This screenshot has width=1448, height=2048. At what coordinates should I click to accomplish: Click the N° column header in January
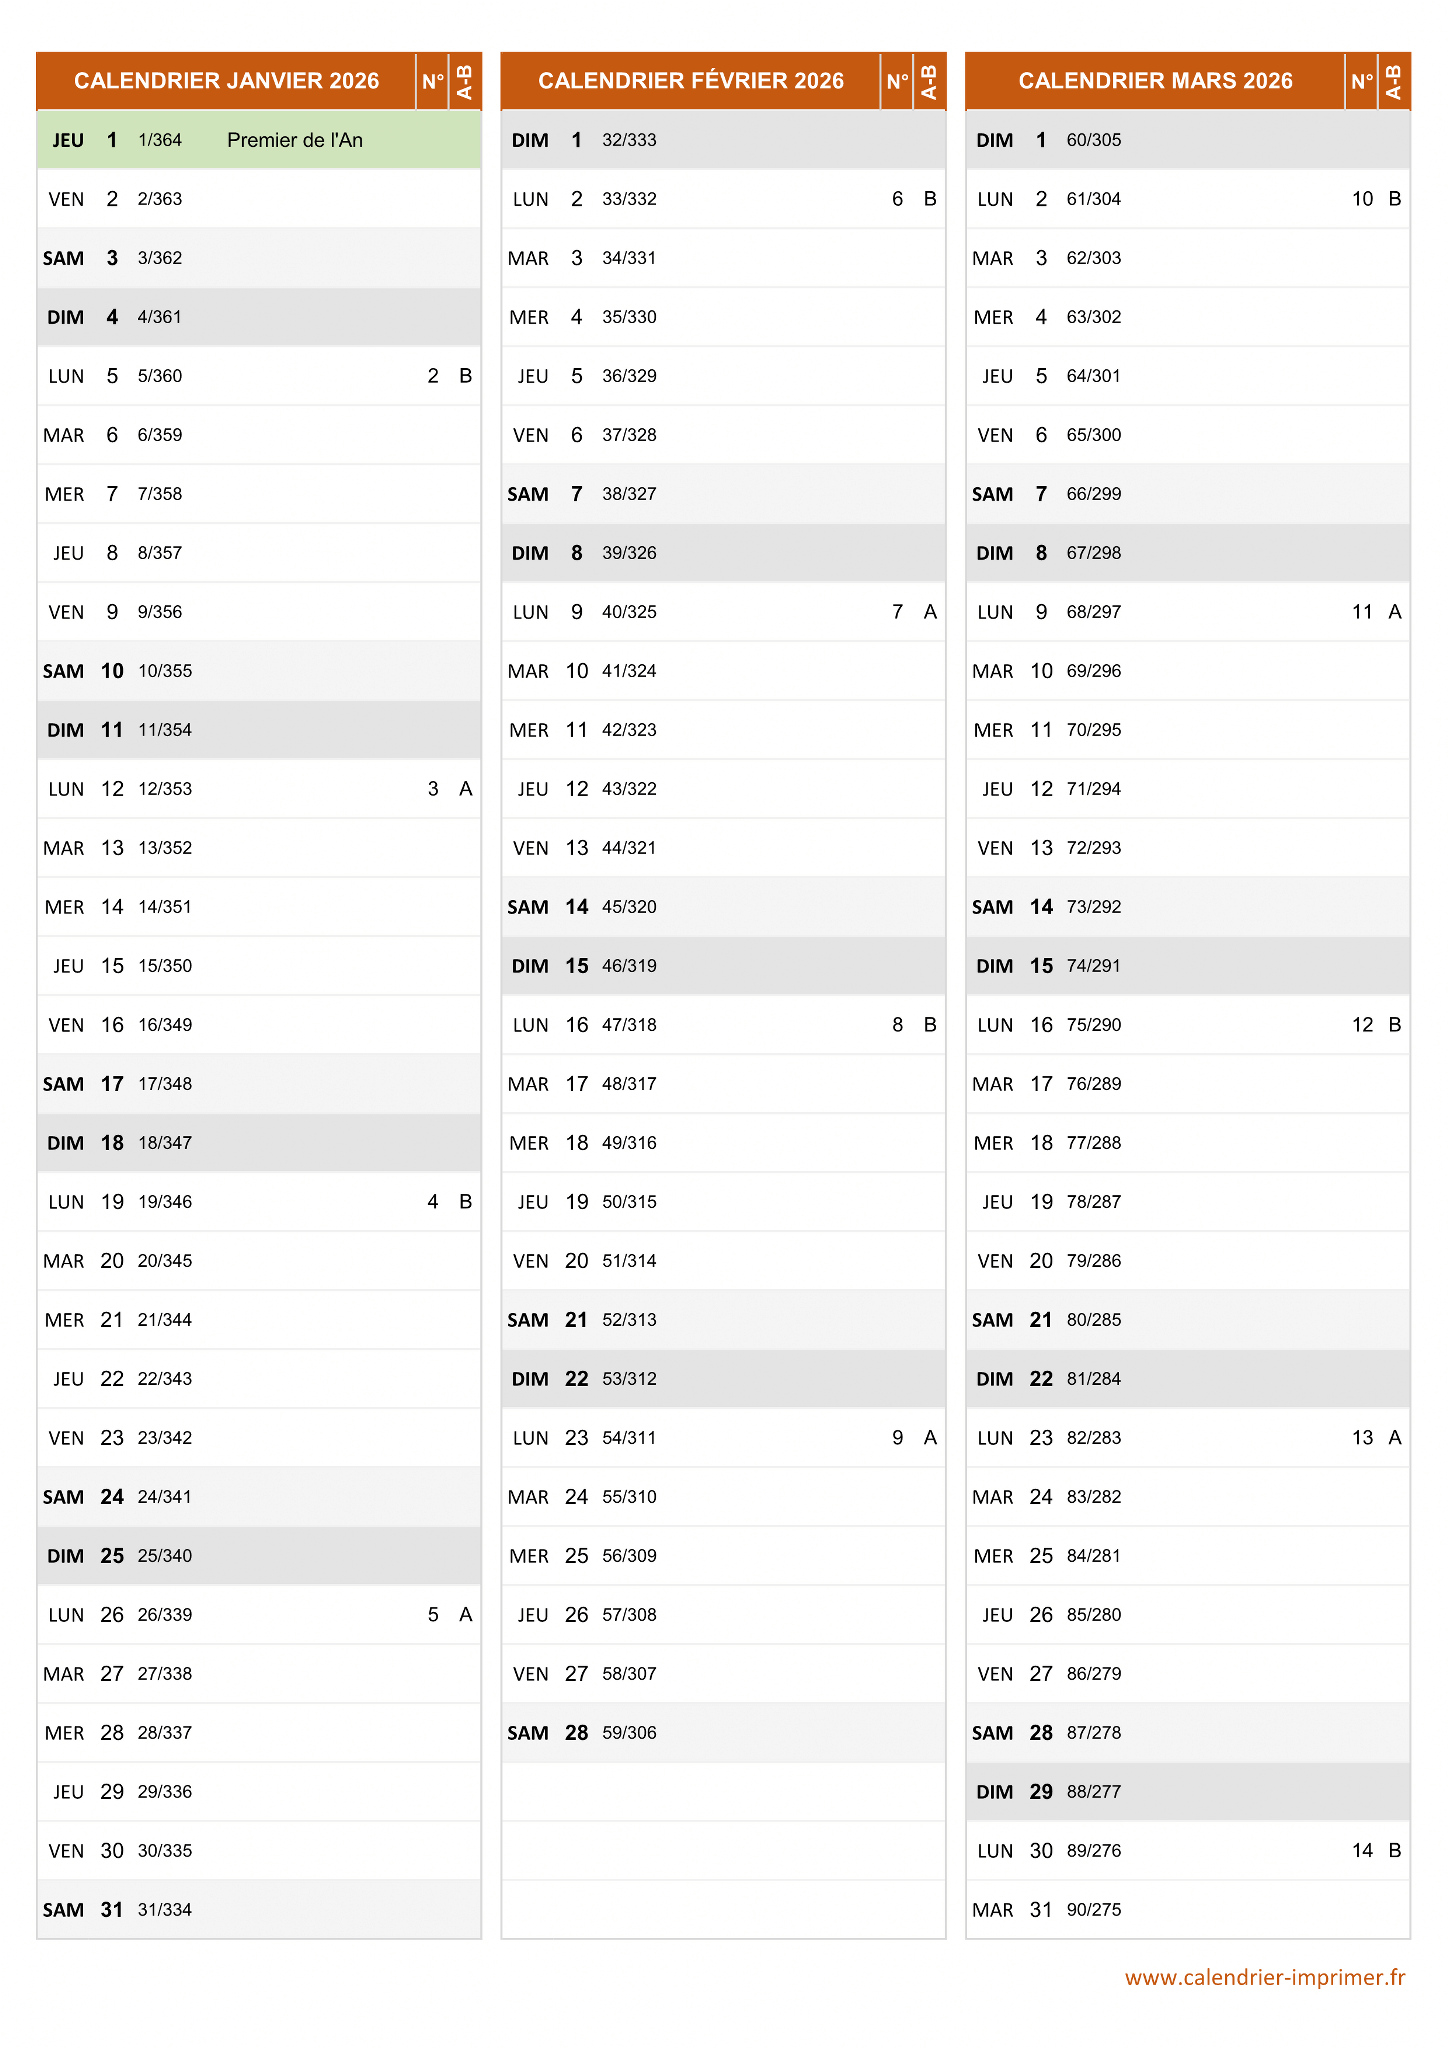433,81
